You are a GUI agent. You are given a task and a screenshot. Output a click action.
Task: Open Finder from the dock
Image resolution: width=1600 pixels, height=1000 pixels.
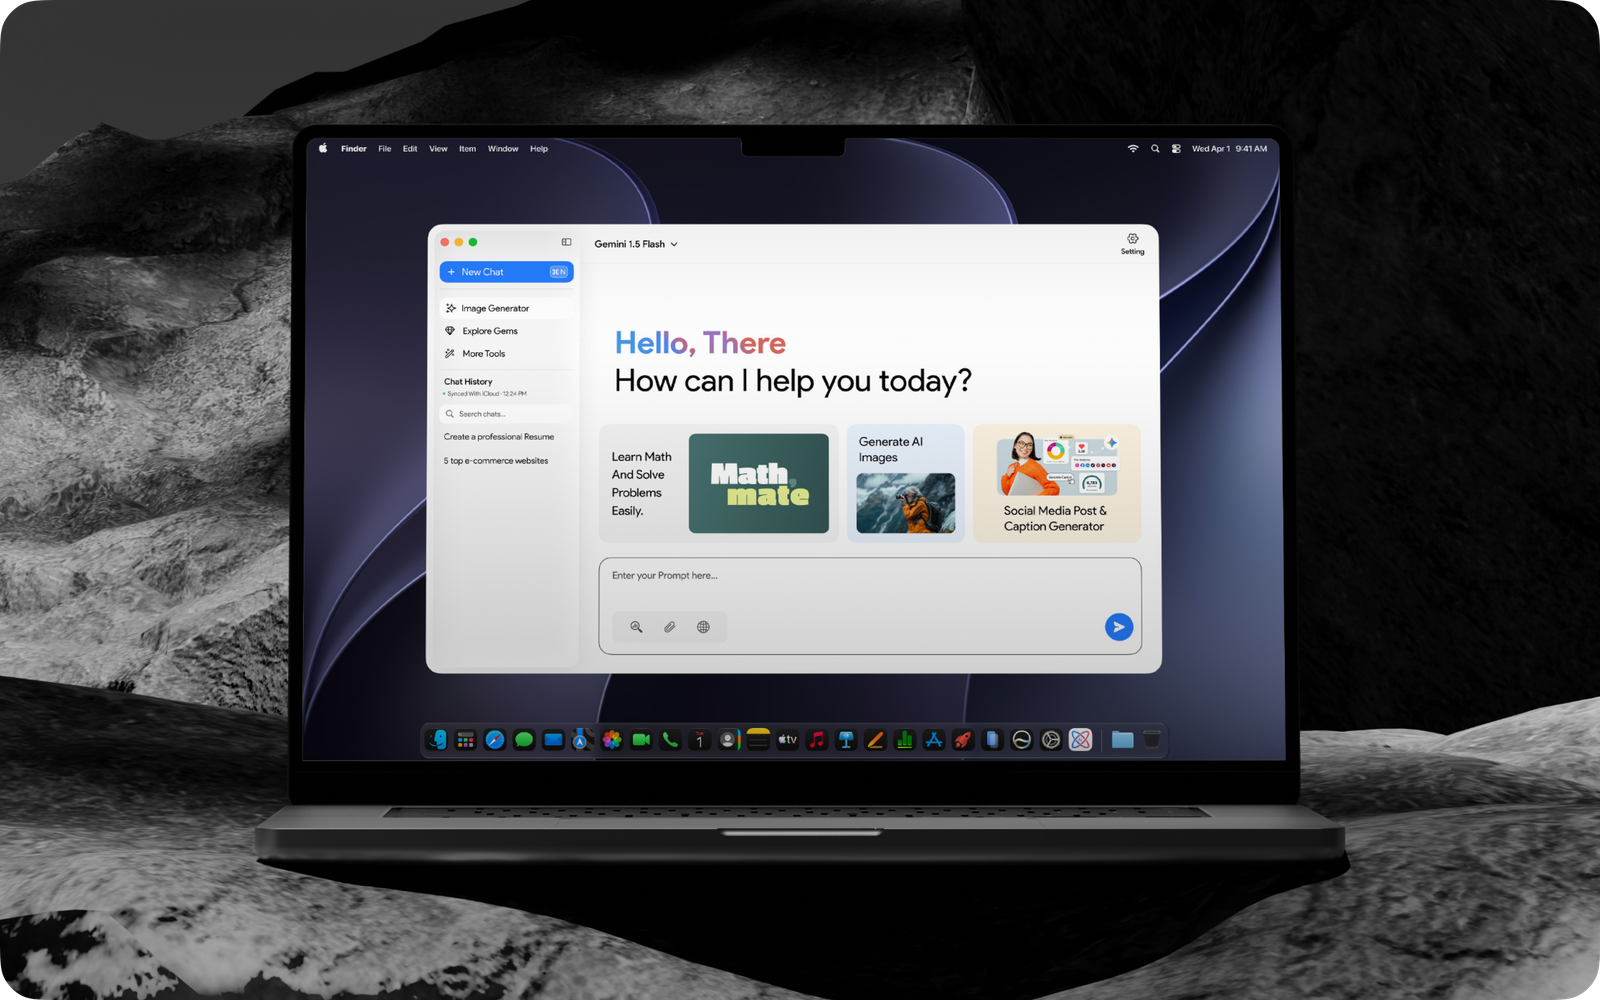(437, 740)
